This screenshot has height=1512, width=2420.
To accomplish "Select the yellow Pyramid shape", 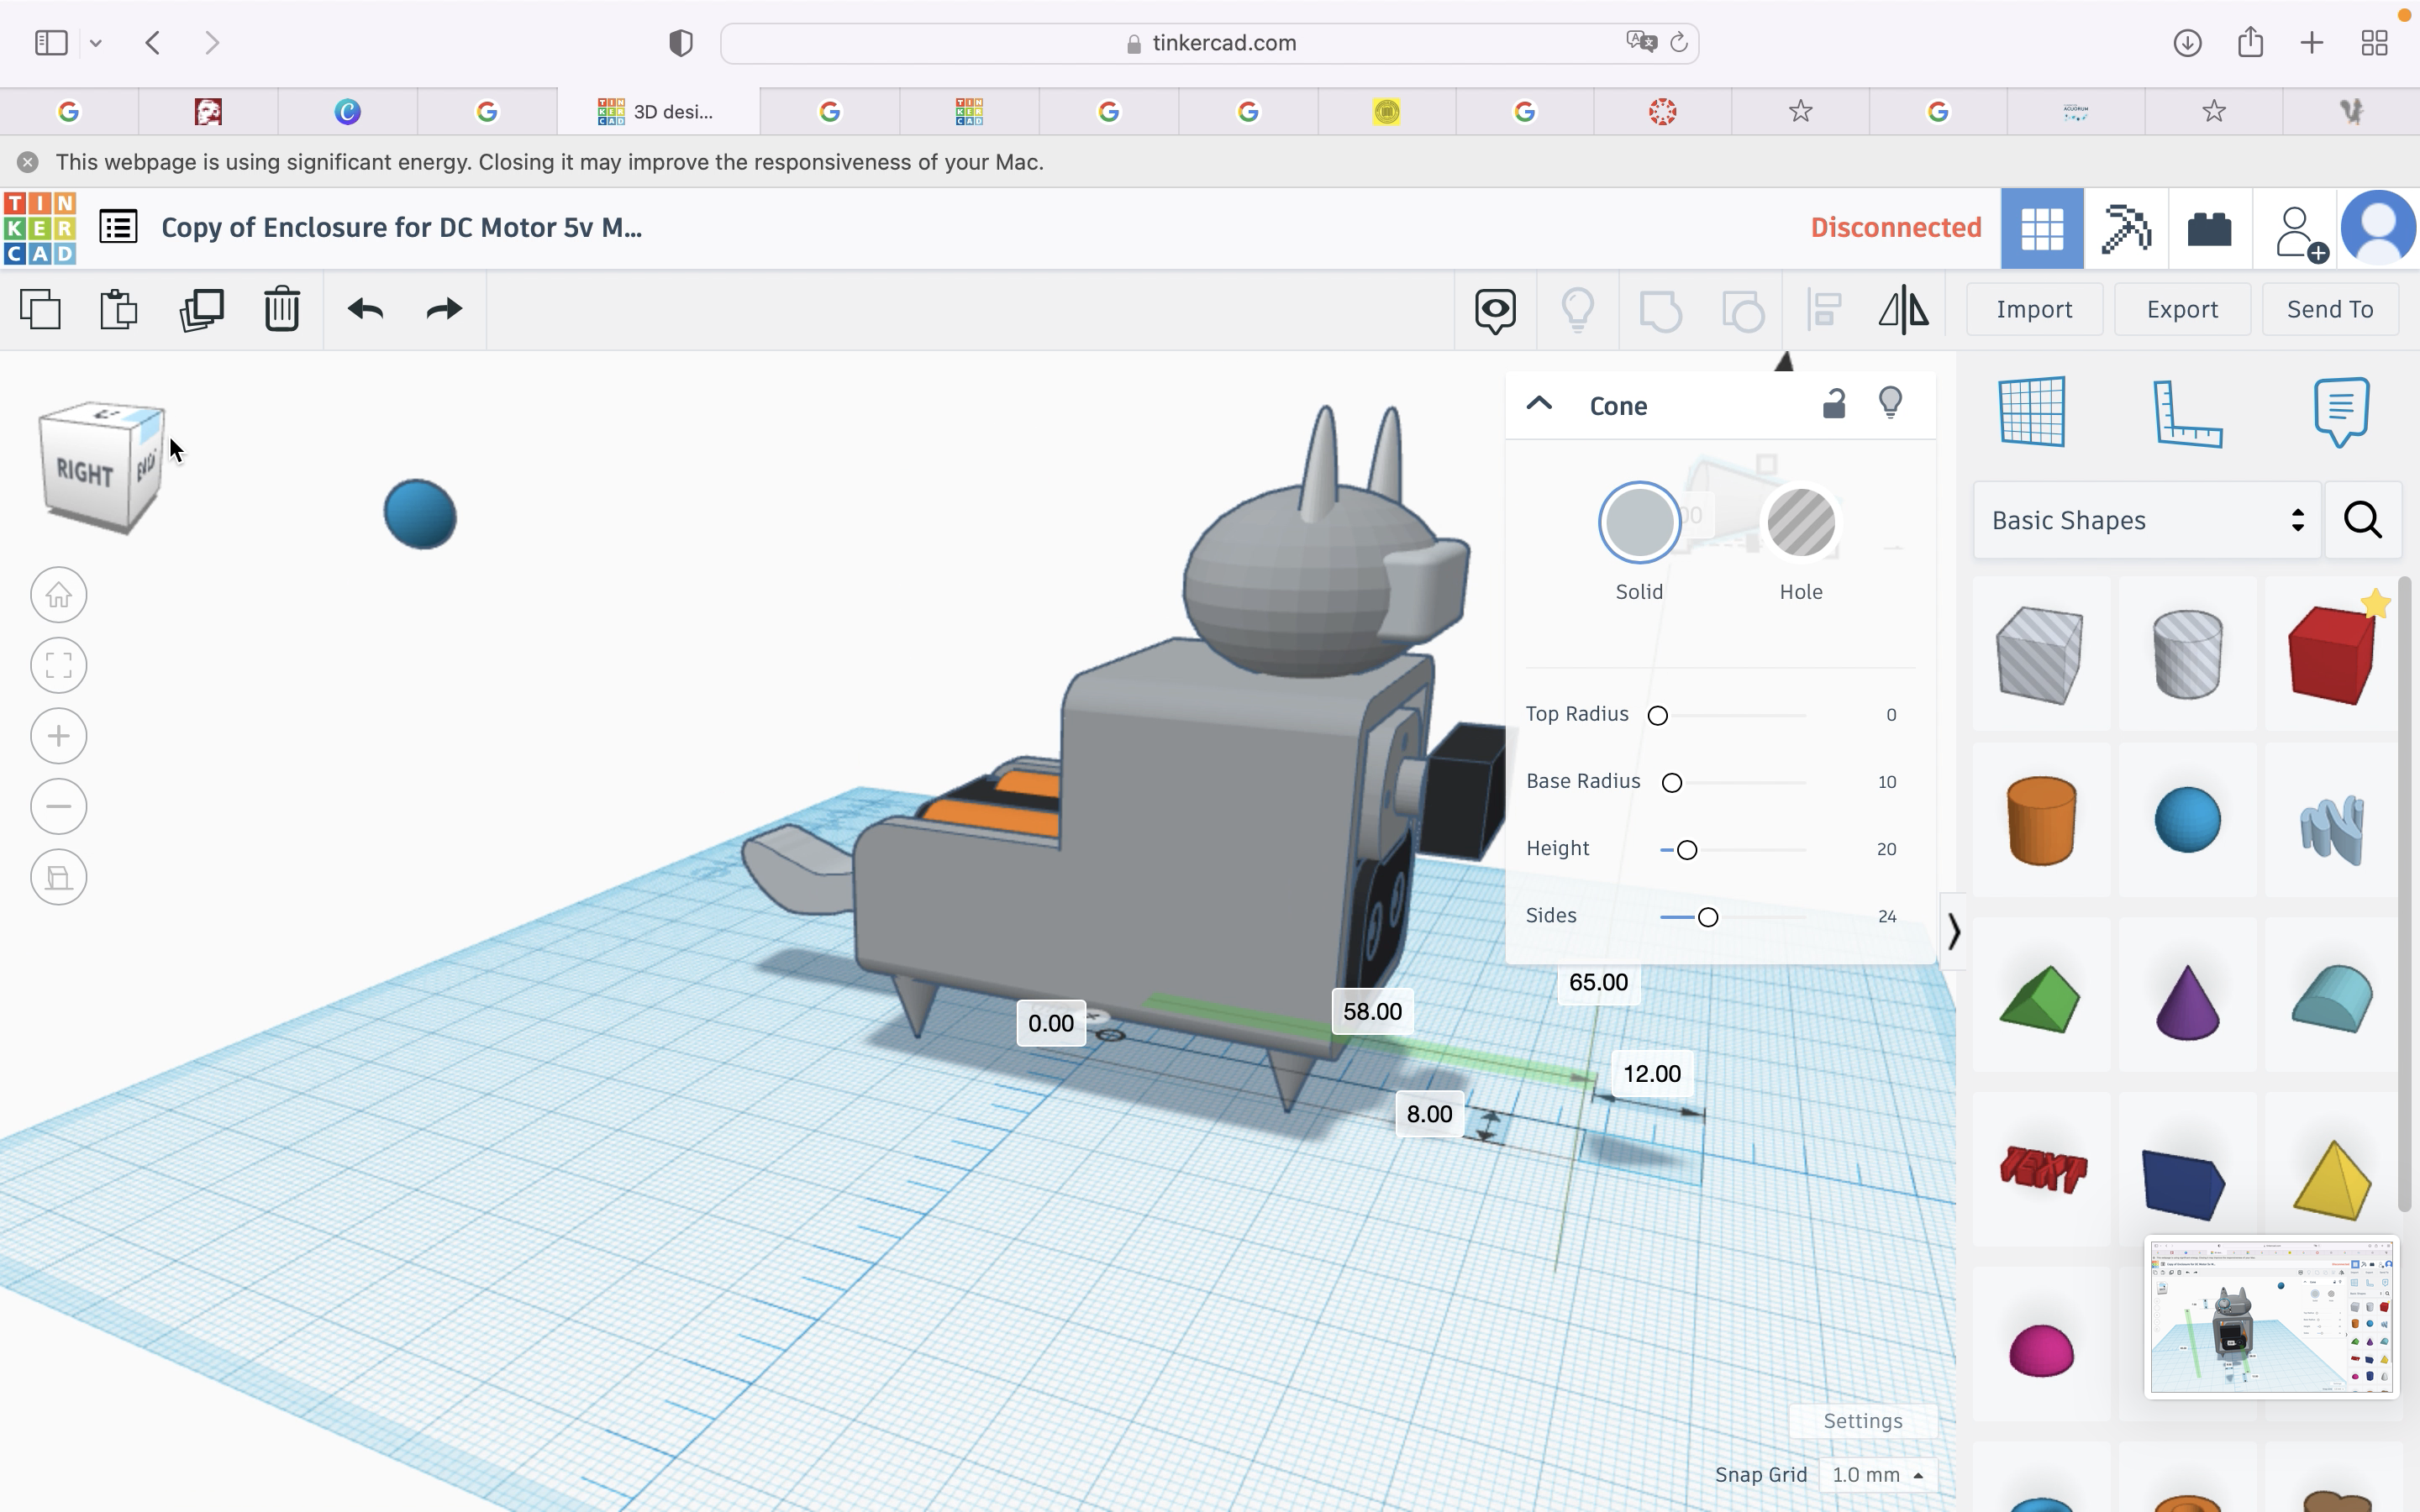I will [x=2332, y=1181].
